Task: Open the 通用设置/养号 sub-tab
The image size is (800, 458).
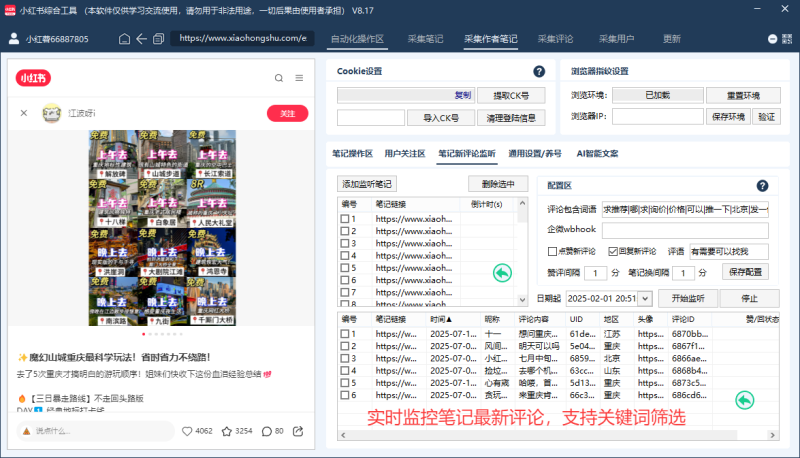Action: click(x=535, y=154)
